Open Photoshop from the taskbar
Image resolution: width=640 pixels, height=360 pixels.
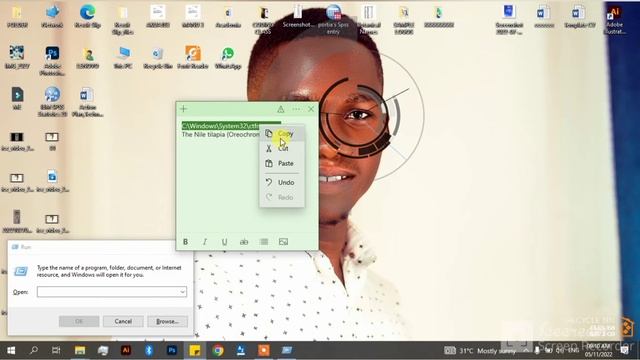pyautogui.click(x=172, y=350)
